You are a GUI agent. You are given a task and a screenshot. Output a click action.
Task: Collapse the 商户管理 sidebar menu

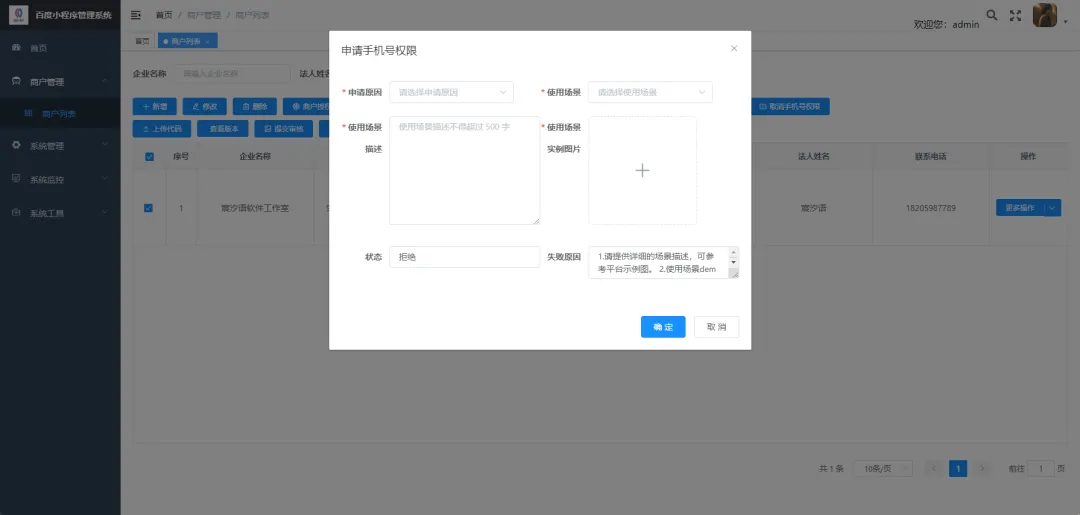point(60,81)
